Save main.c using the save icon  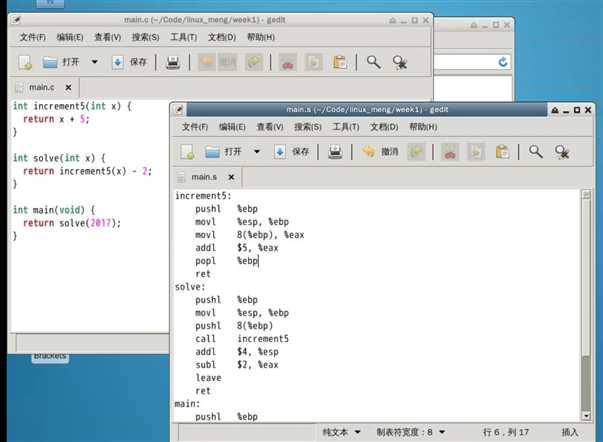tap(118, 62)
